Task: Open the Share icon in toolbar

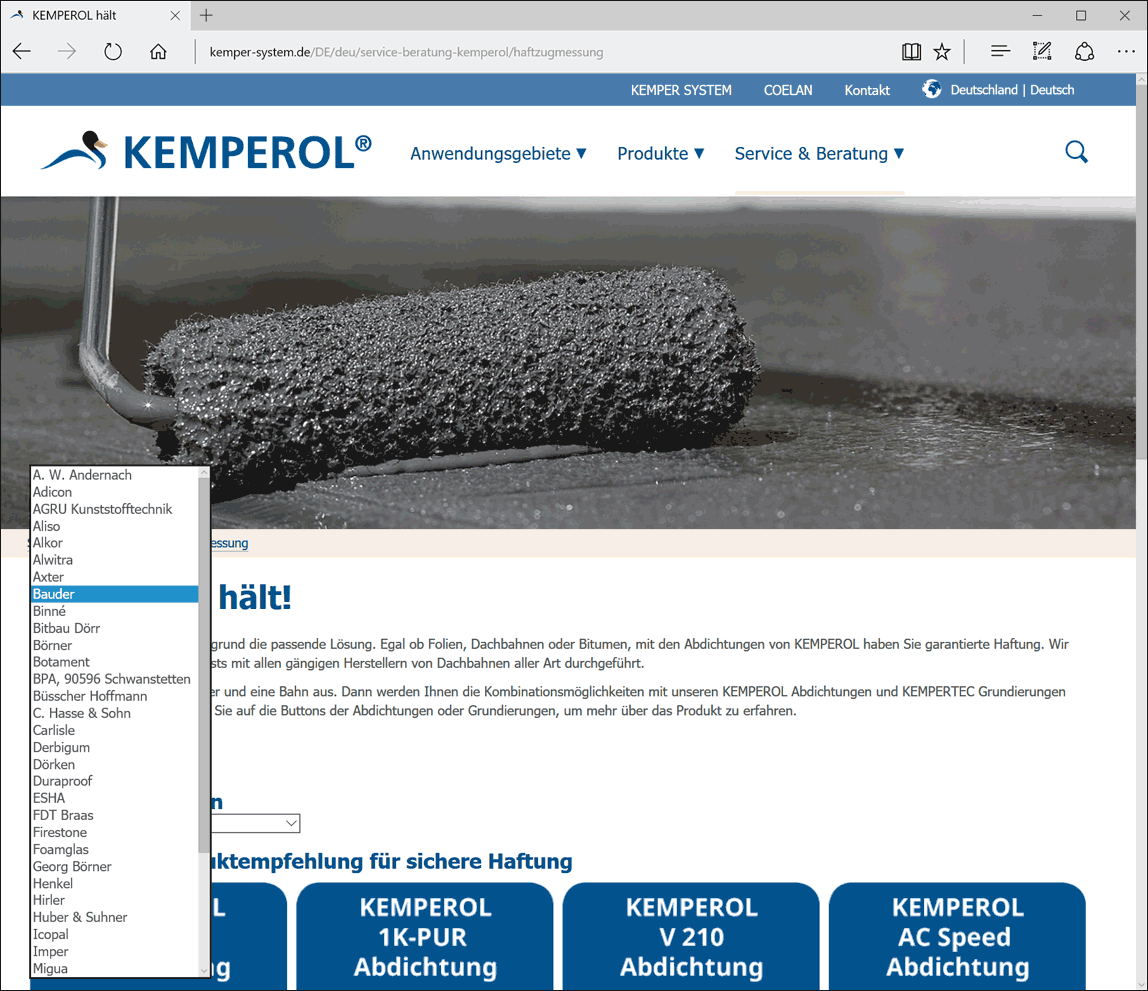Action: (x=1084, y=51)
